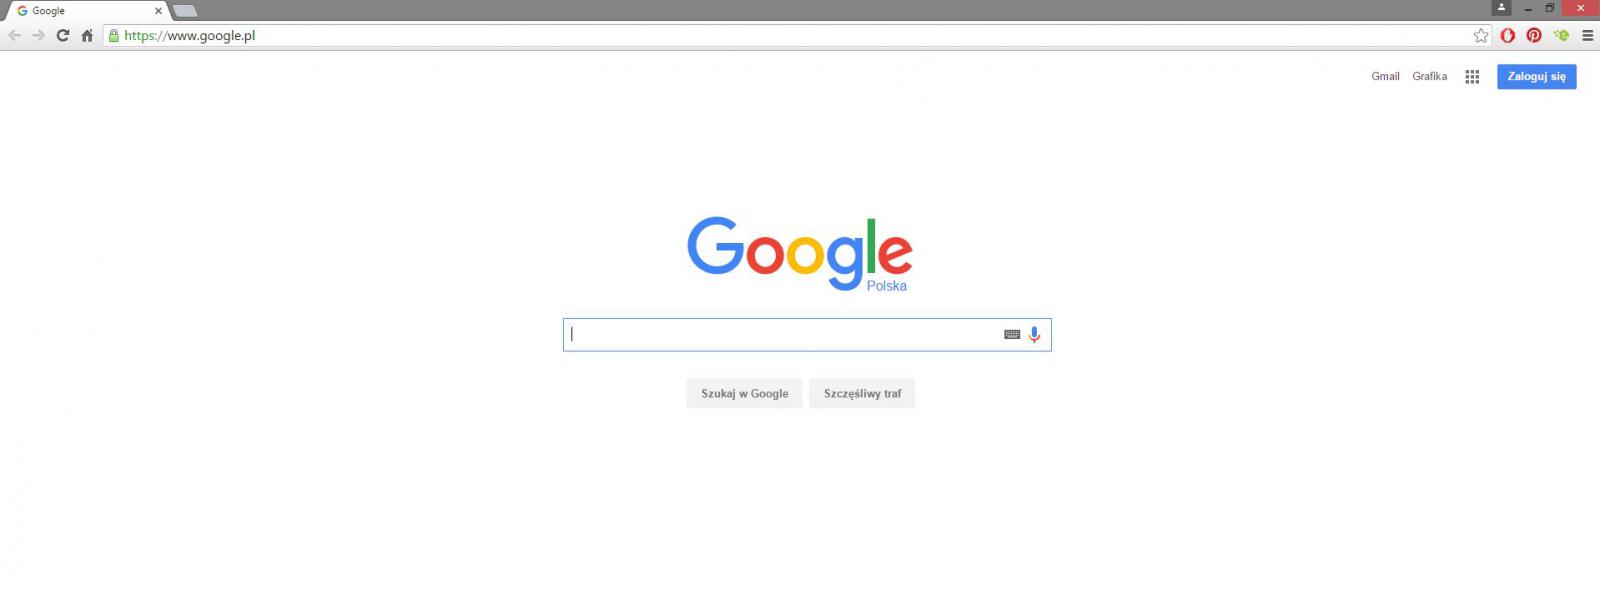Screen dimensions: 1600x592
Task: Open the Pinterest extension icon
Action: point(1534,35)
